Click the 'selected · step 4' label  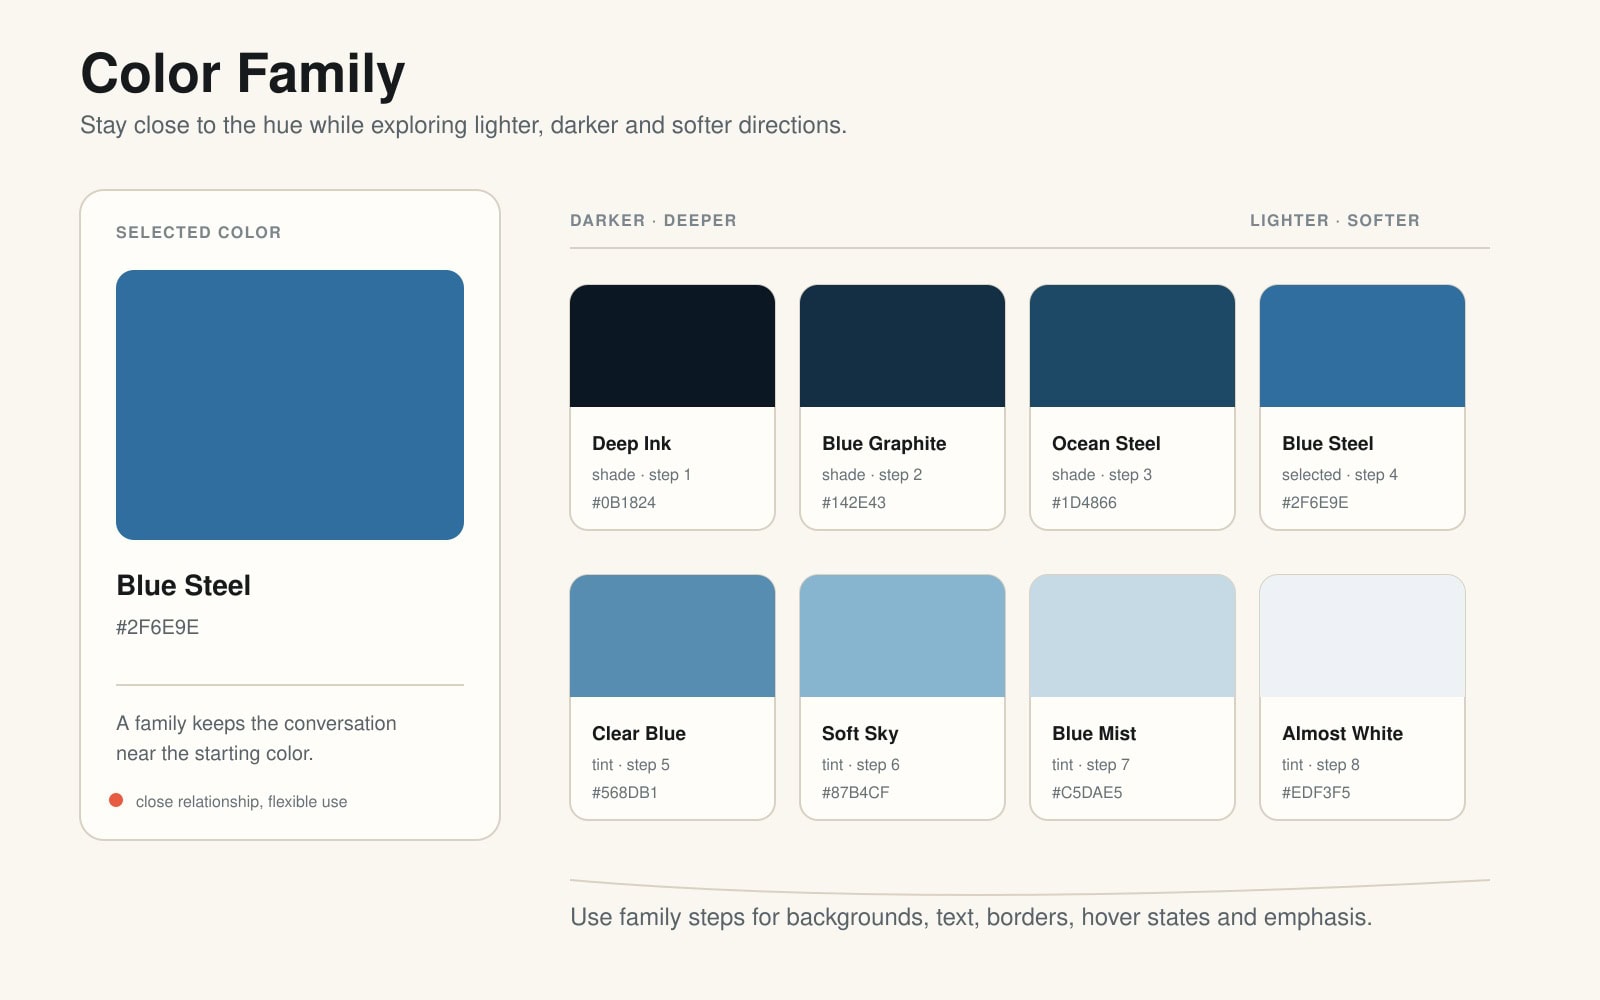tap(1340, 474)
